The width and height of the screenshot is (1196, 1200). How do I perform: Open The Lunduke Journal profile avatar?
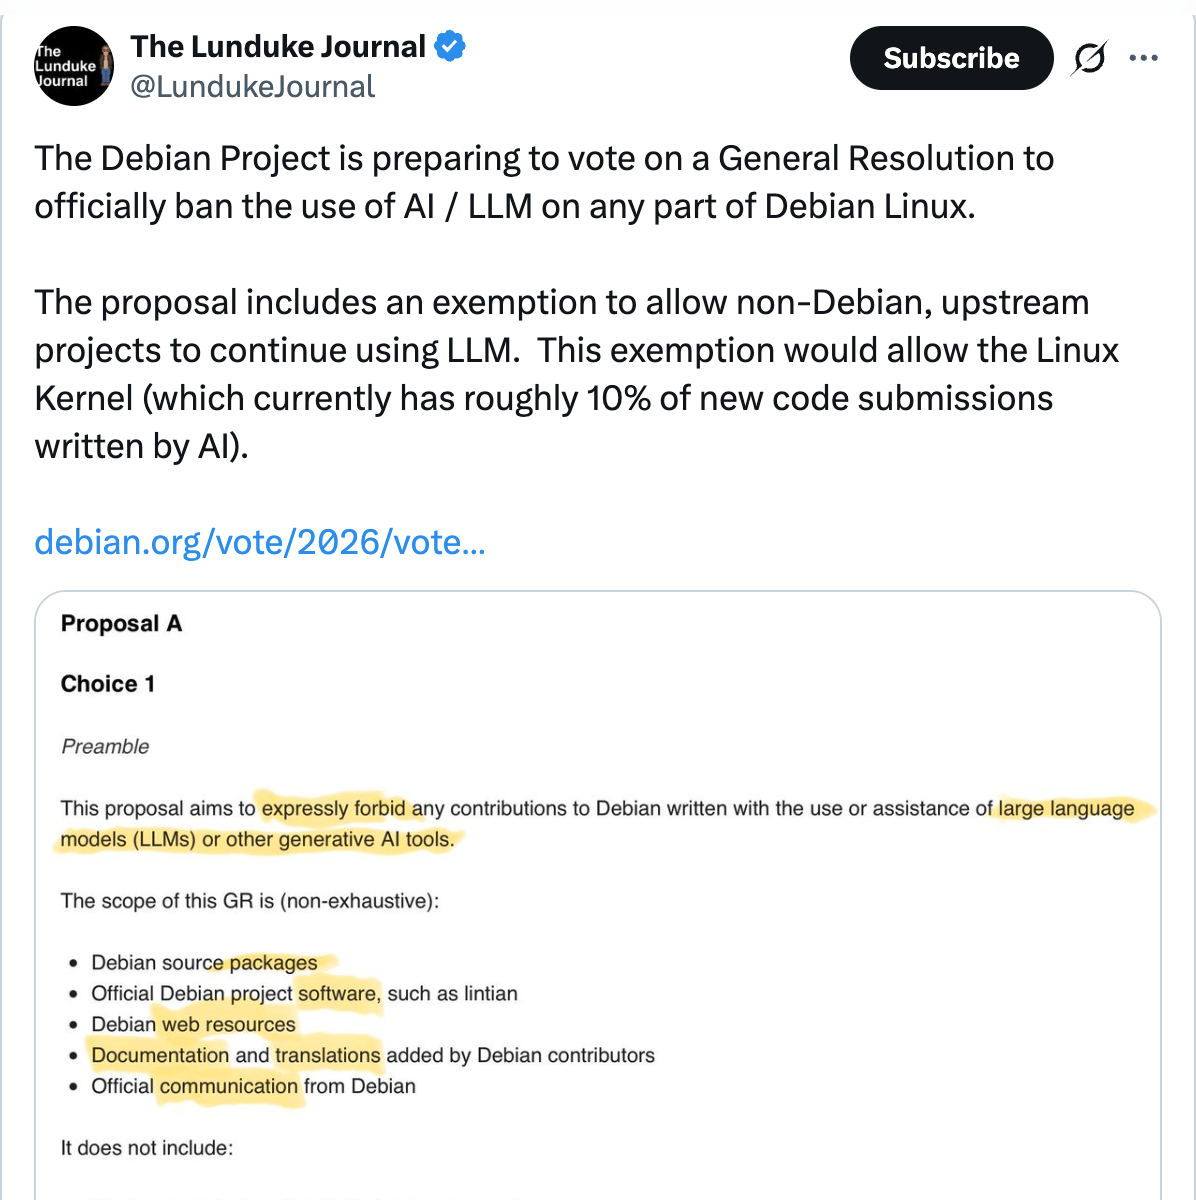pos(73,66)
